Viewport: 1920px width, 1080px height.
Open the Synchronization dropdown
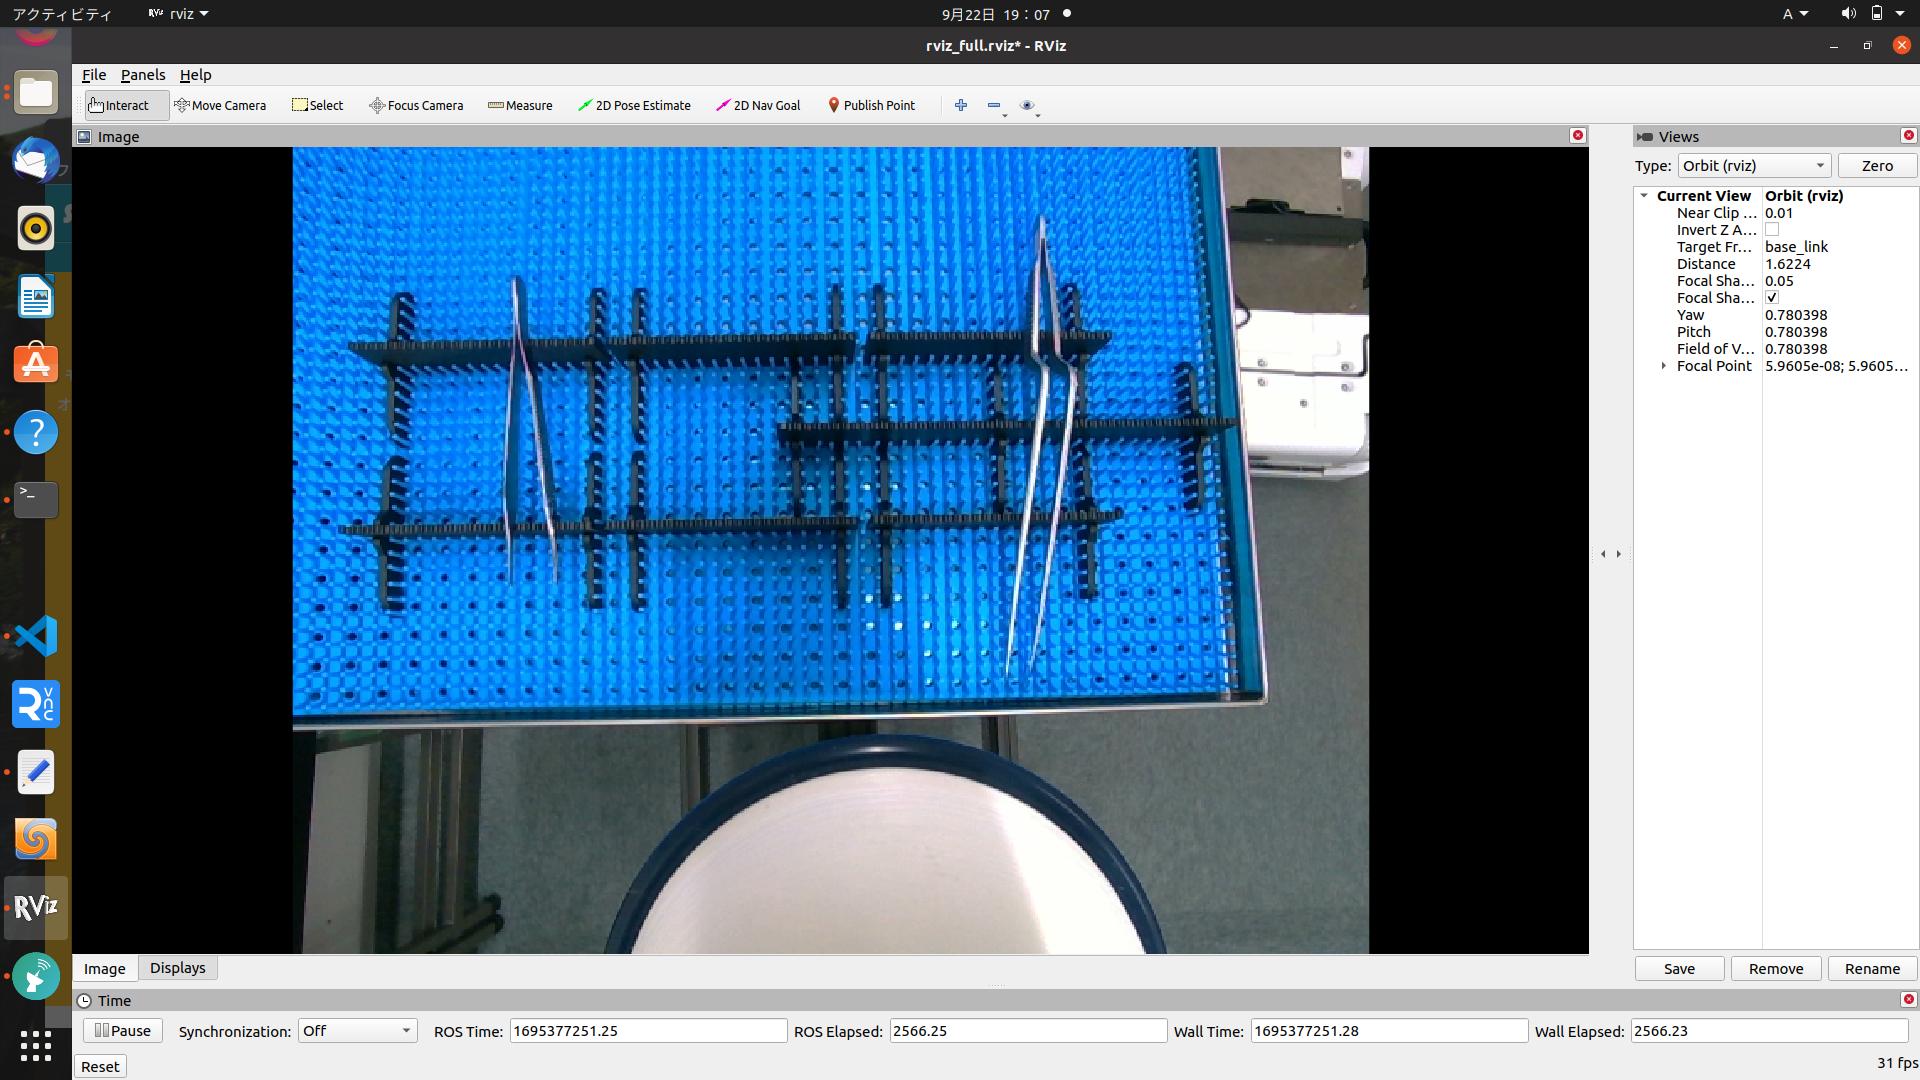357,1031
